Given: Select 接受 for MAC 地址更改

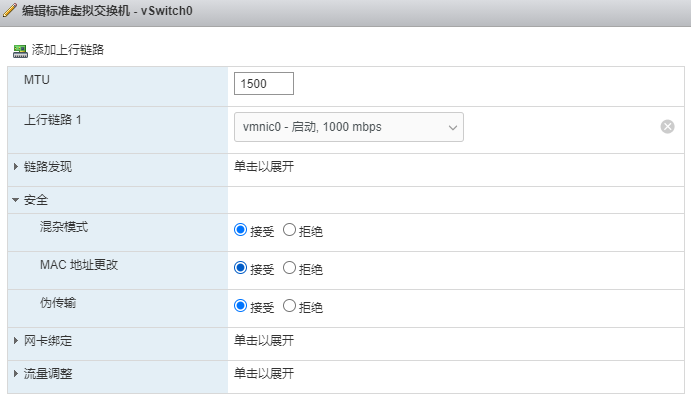Looking at the screenshot, I should (240, 268).
